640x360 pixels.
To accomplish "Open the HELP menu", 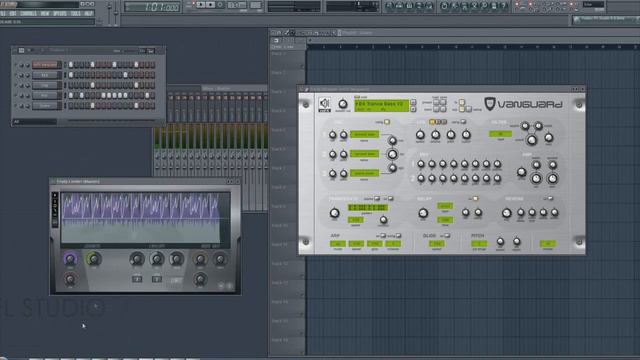I will point(88,13).
